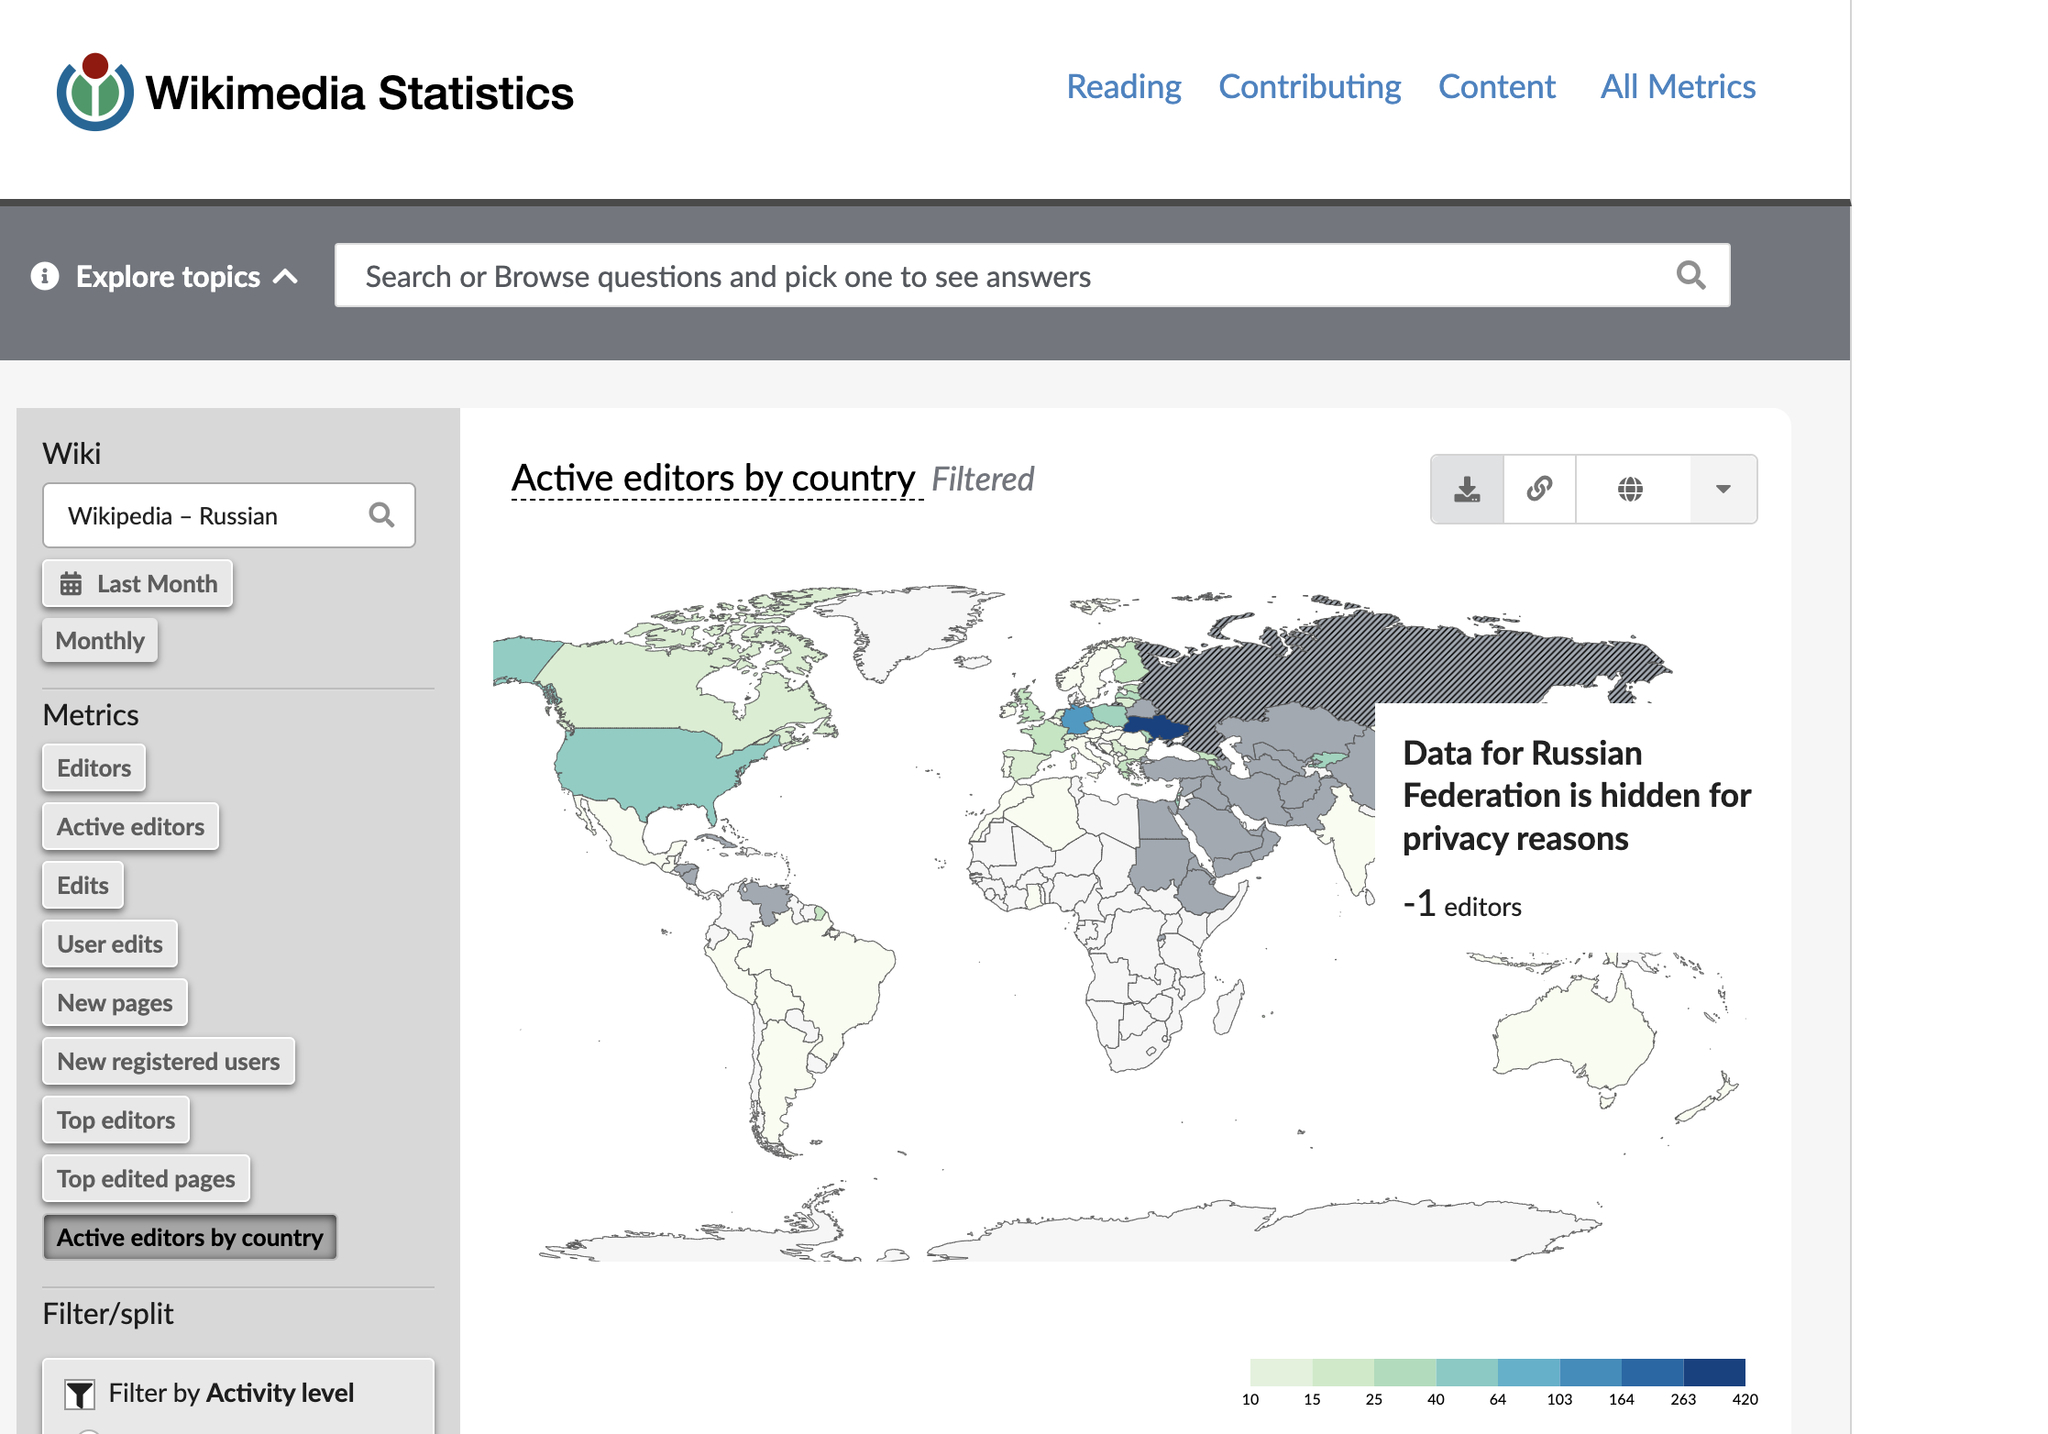Collapse the Explore topics chevron

286,276
